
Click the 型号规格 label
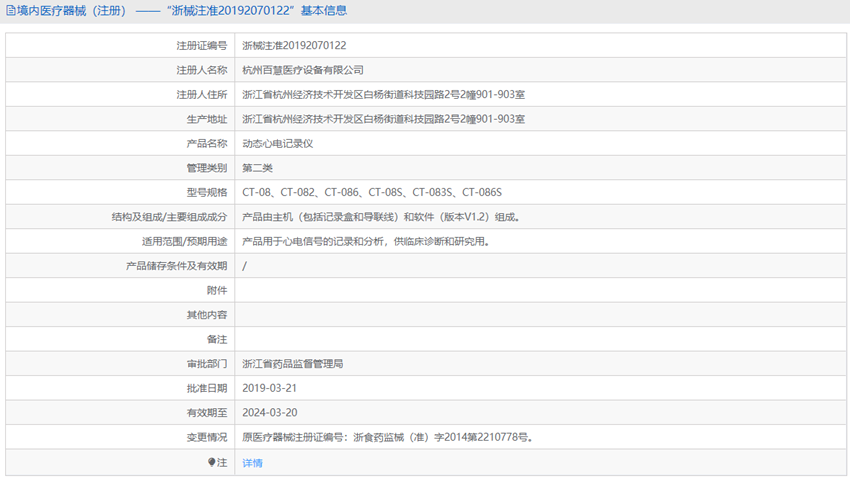click(207, 192)
